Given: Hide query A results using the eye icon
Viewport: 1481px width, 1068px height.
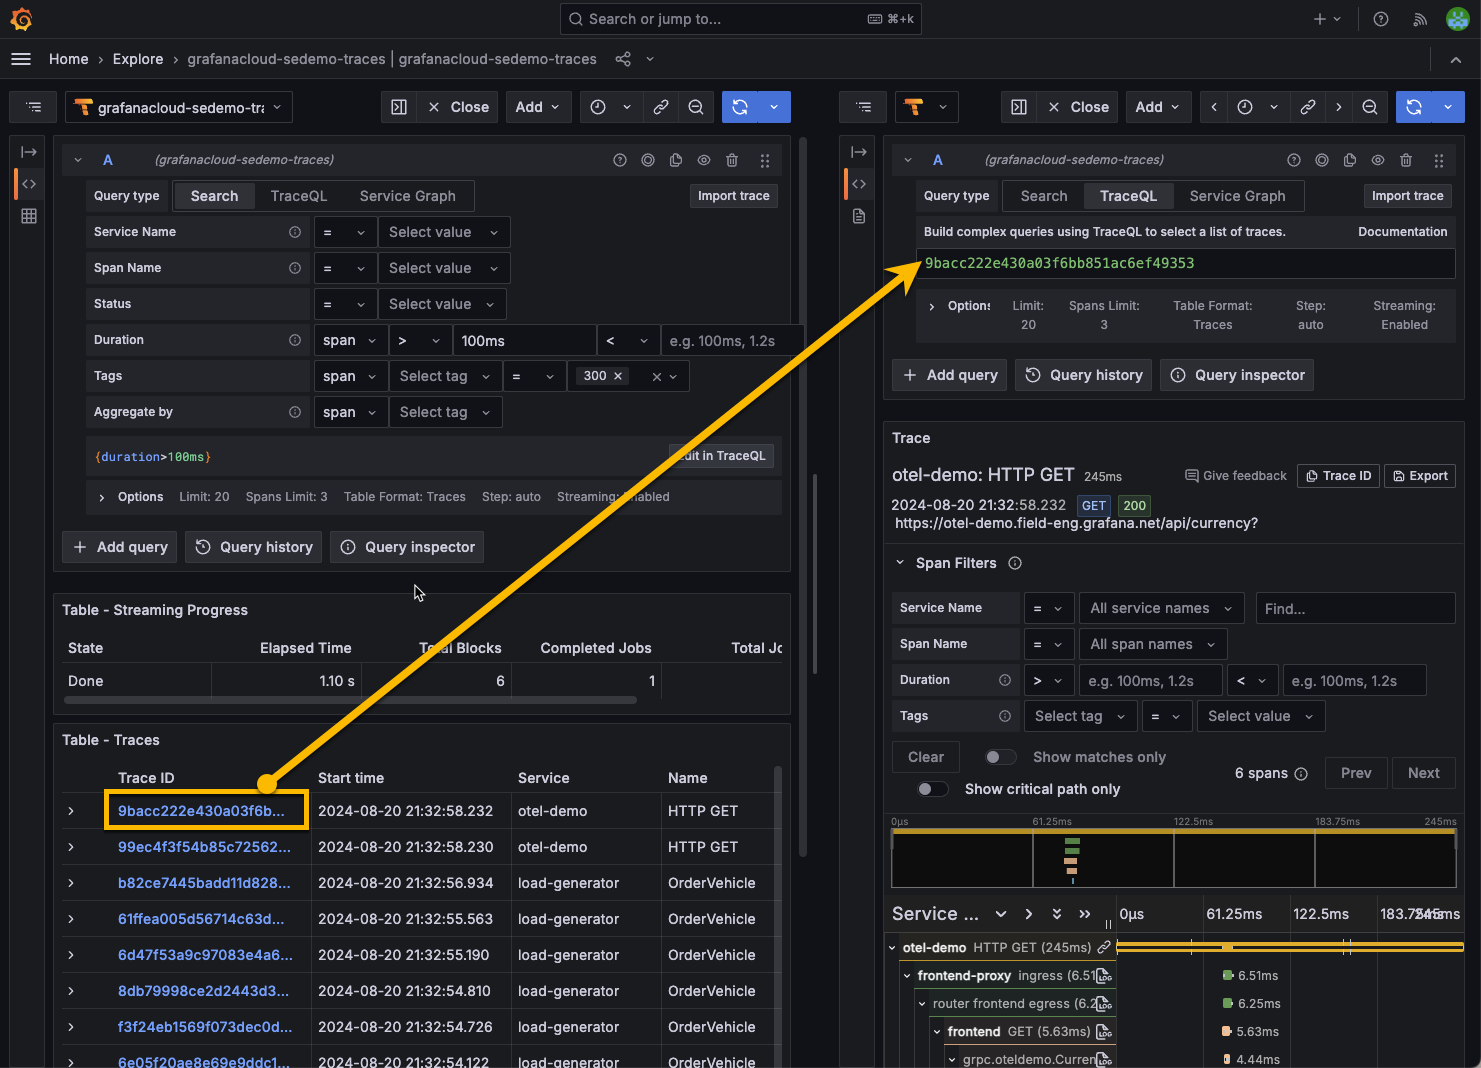Looking at the screenshot, I should coord(703,159).
